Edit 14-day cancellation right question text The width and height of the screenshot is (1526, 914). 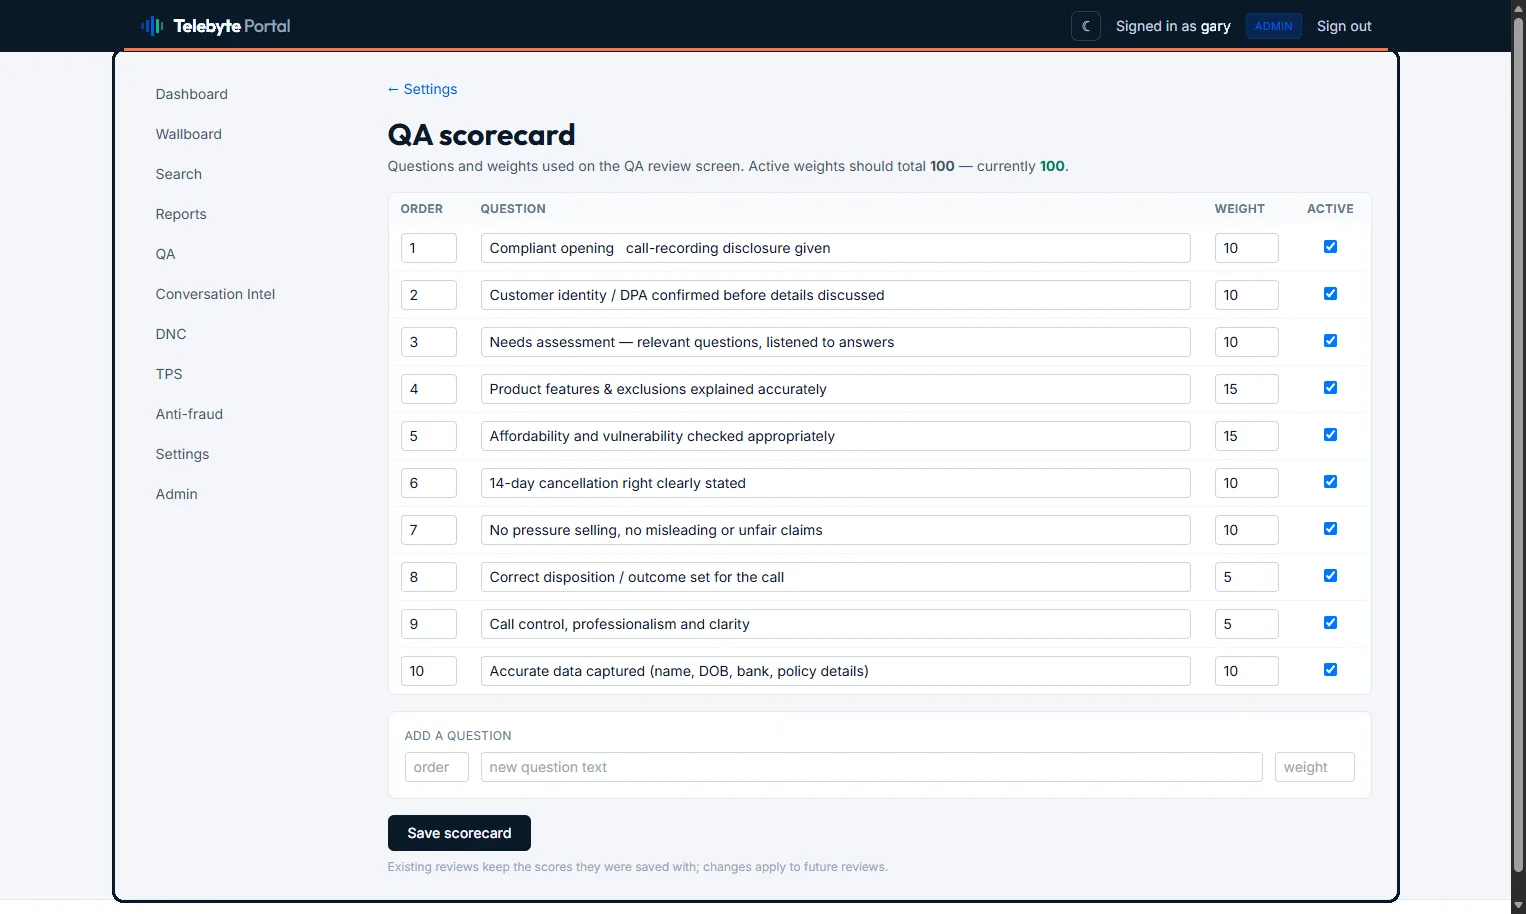tap(835, 483)
